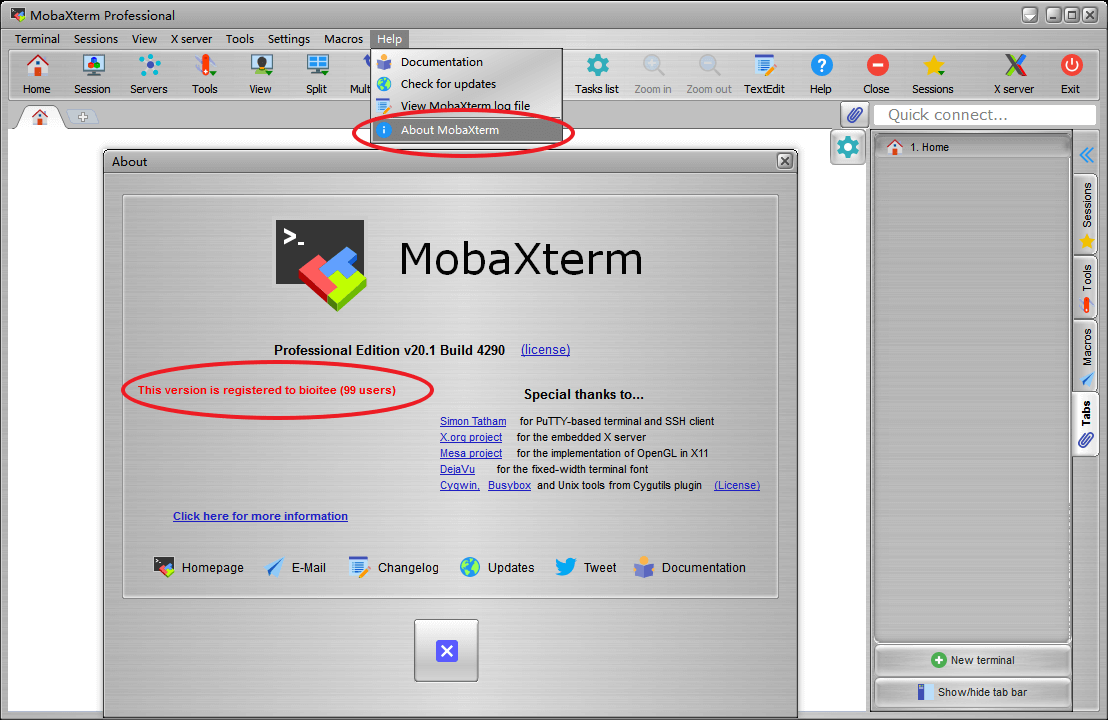
Task: Click the Updates globe icon
Action: coord(470,567)
